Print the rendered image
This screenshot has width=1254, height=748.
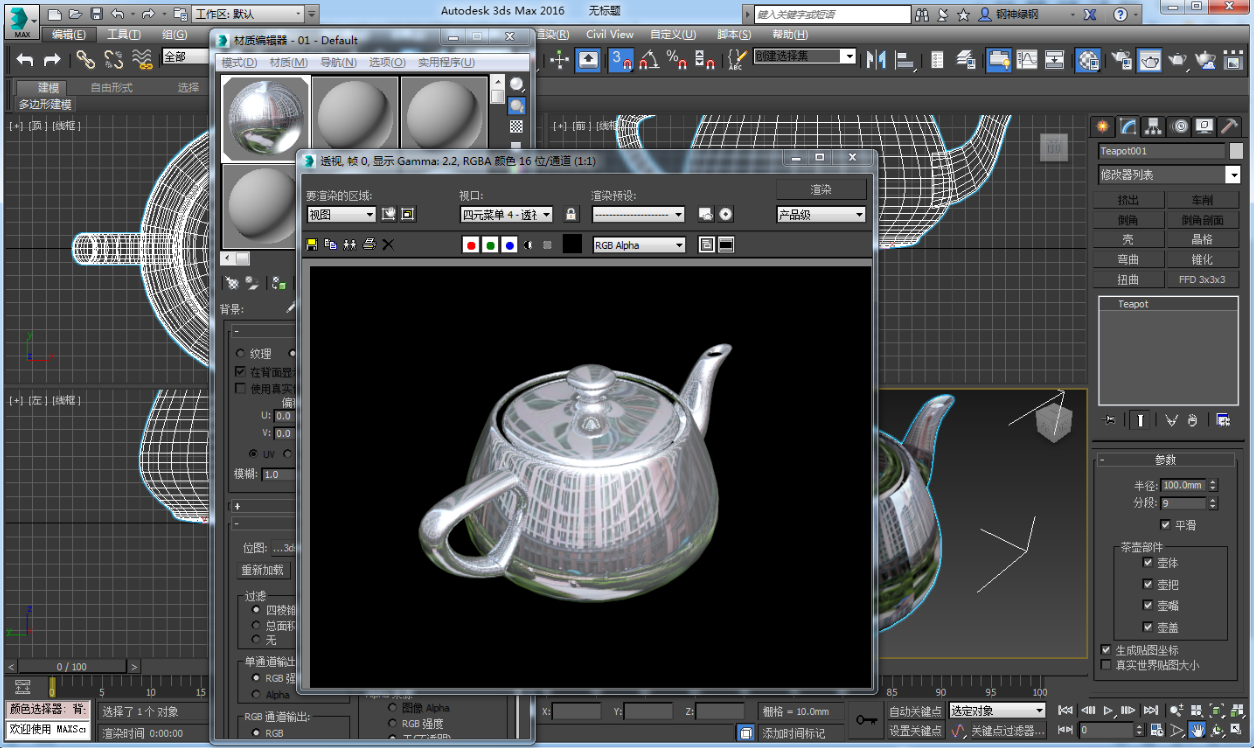coord(369,245)
